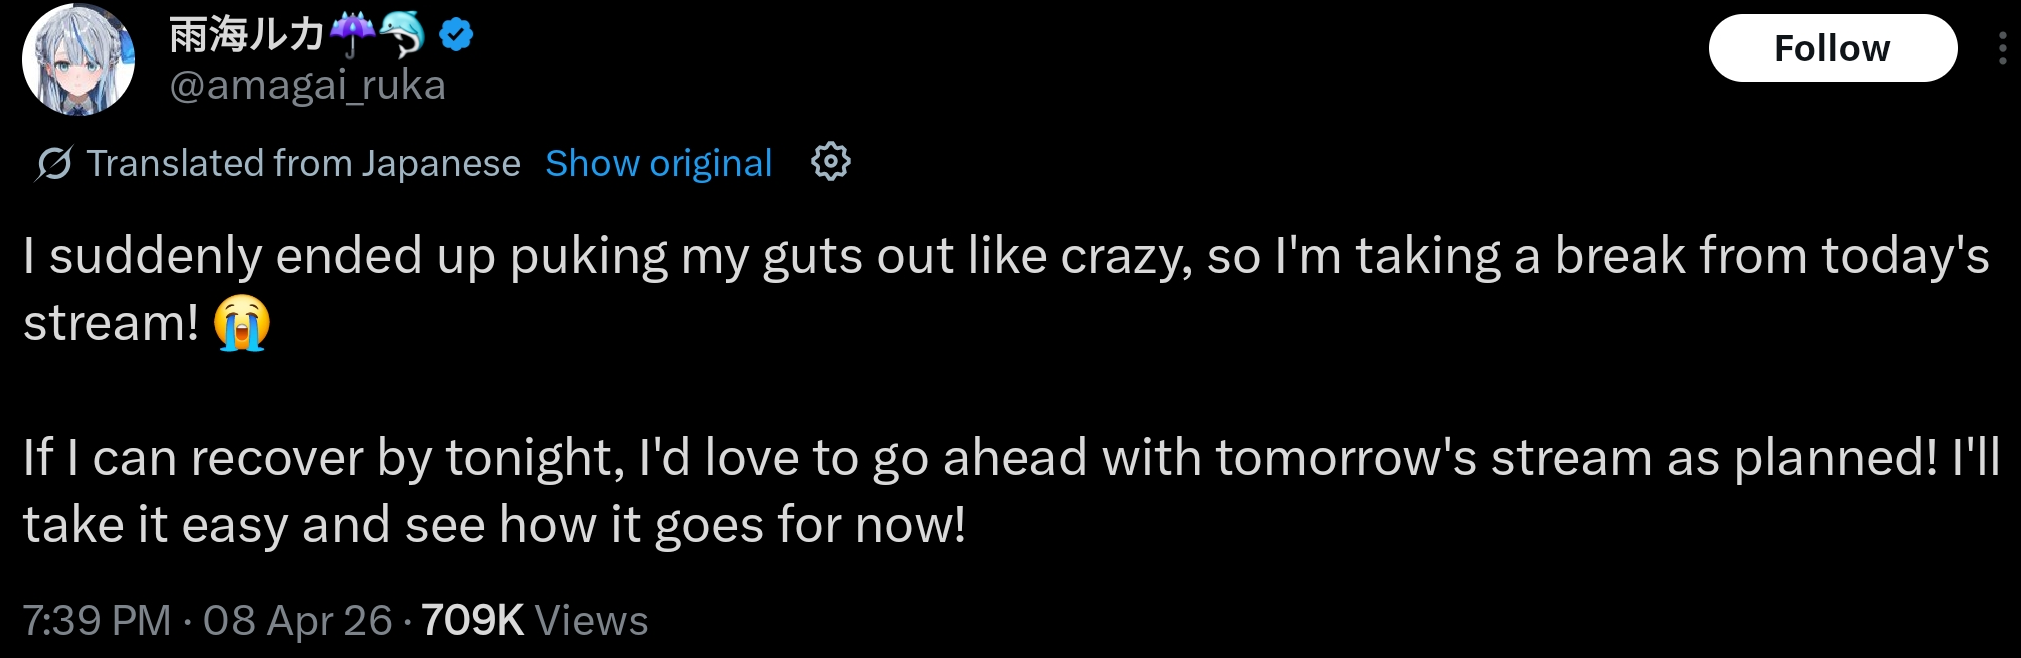Click the 709K view count

472,621
